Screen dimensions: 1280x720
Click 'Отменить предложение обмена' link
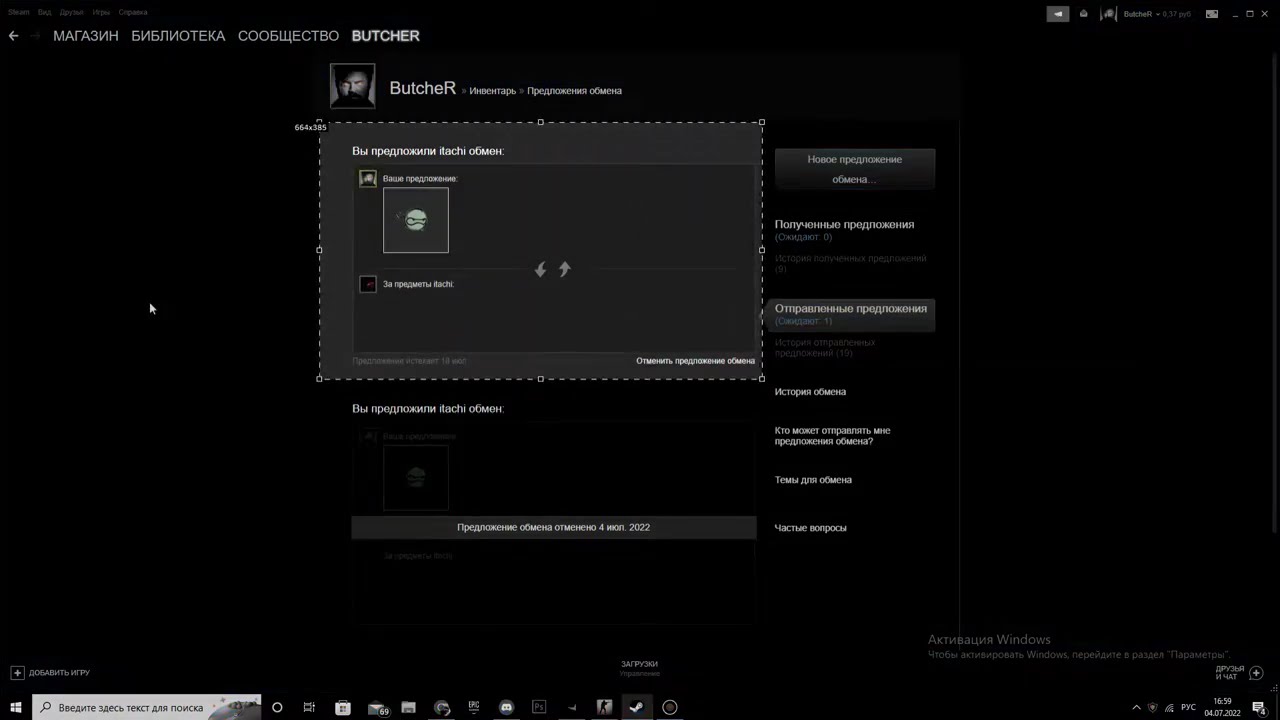(695, 361)
